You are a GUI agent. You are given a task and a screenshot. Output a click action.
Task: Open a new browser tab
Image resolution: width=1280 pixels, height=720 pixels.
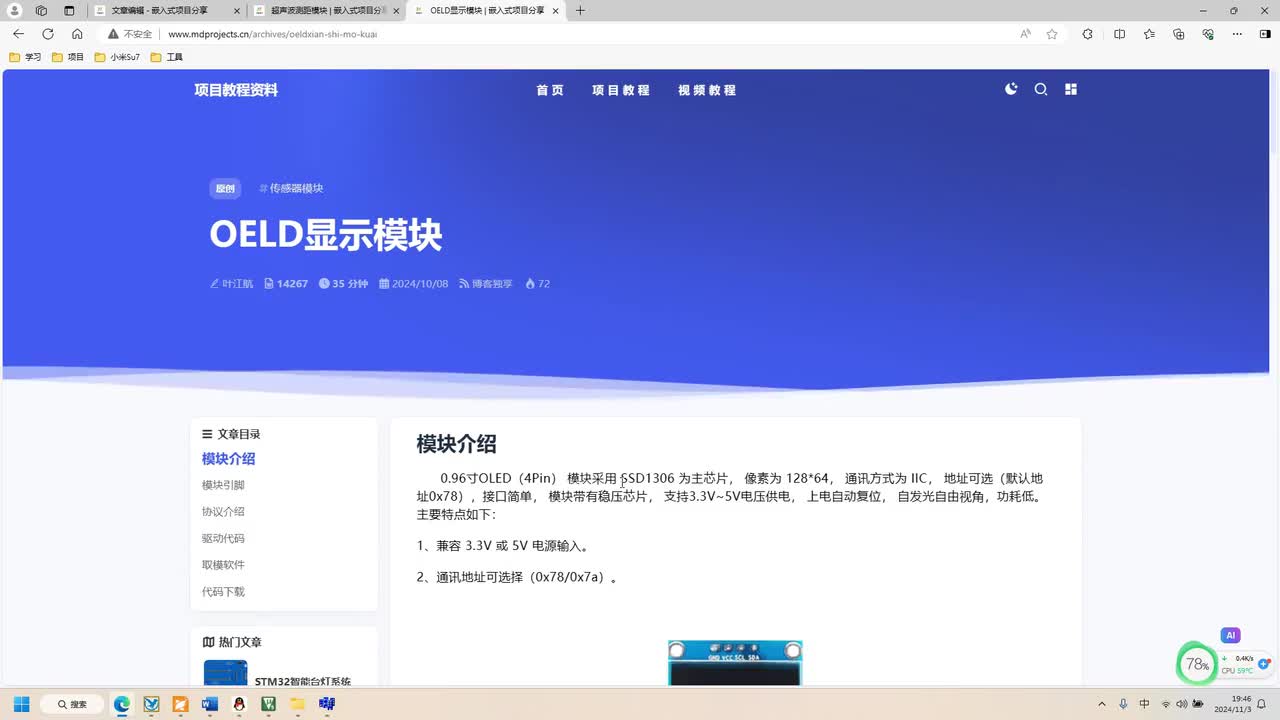pos(580,10)
